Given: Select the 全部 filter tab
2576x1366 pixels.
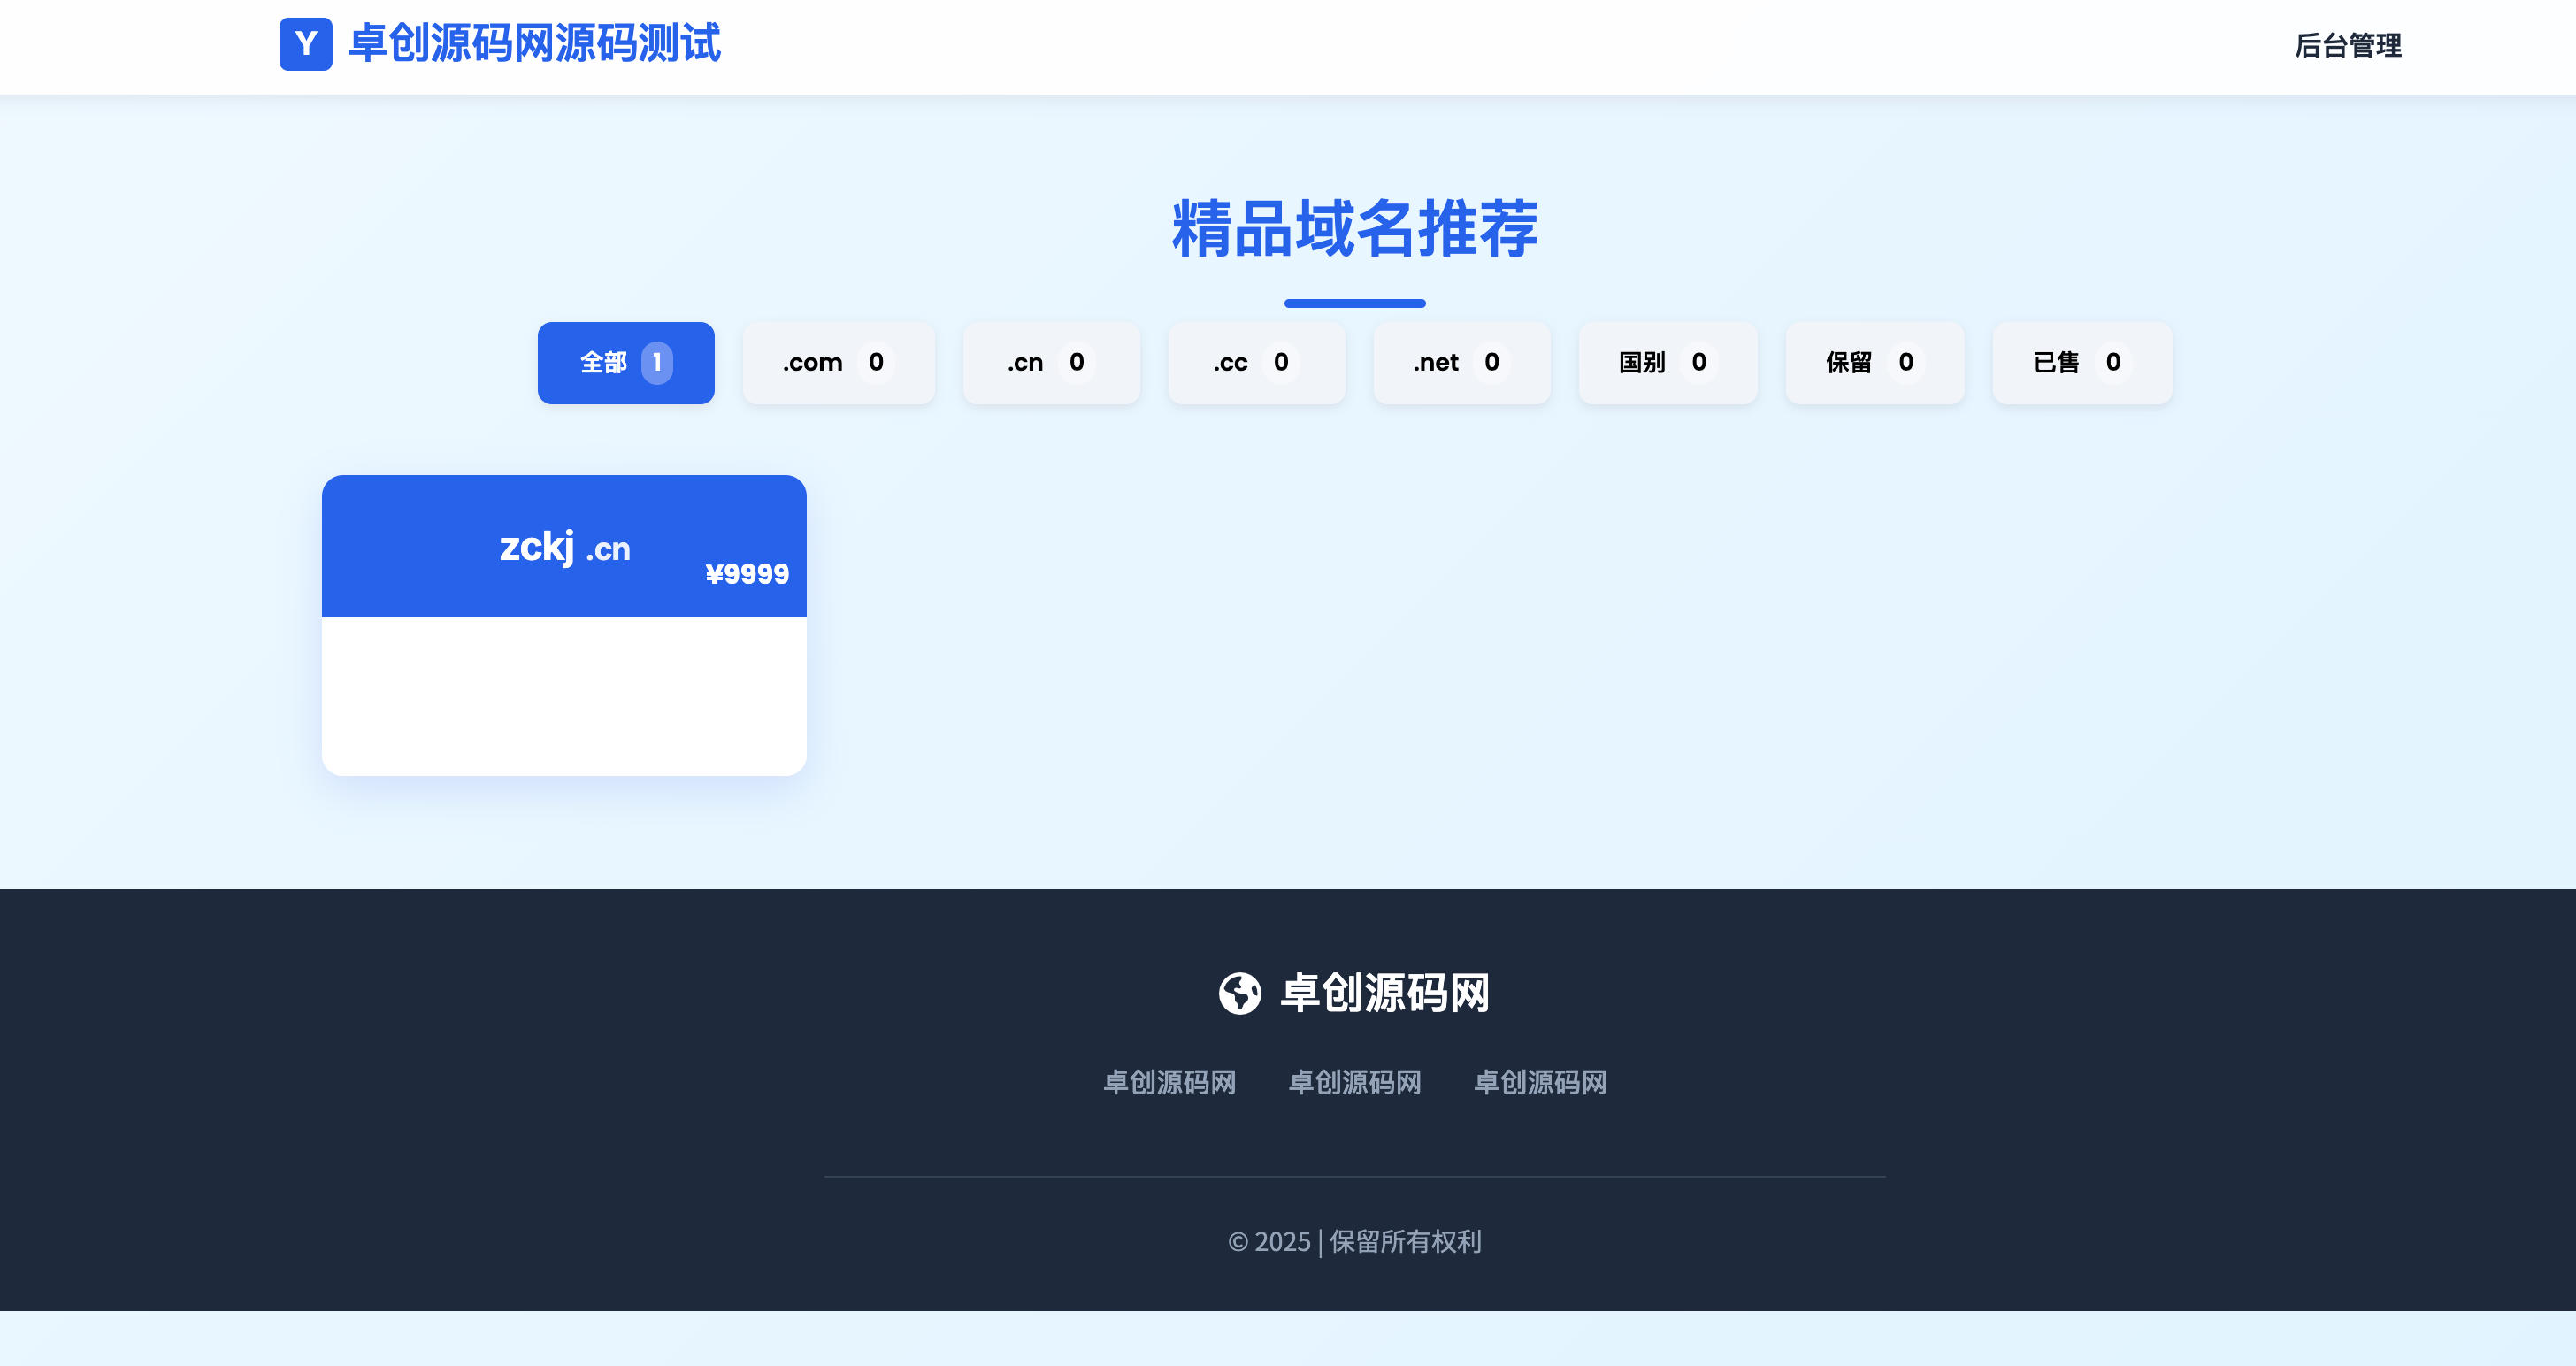Looking at the screenshot, I should [626, 363].
